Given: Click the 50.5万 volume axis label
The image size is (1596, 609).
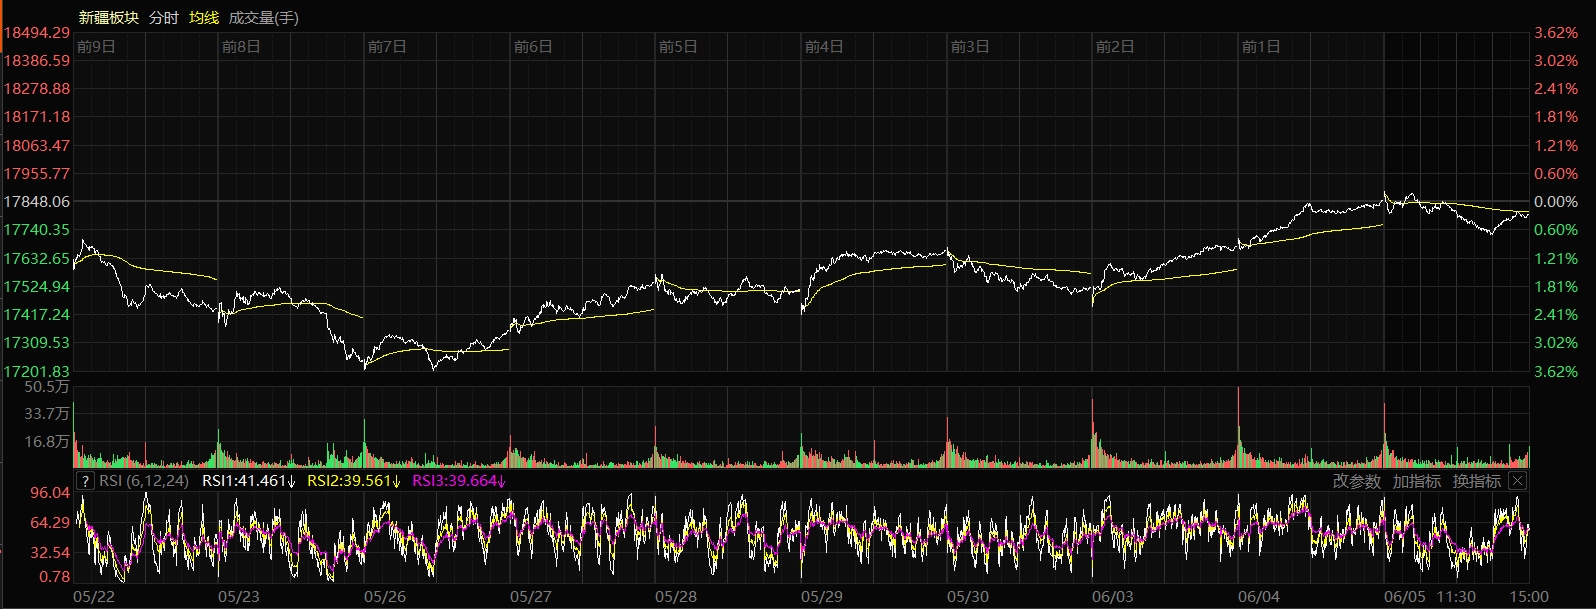Looking at the screenshot, I should tap(47, 387).
